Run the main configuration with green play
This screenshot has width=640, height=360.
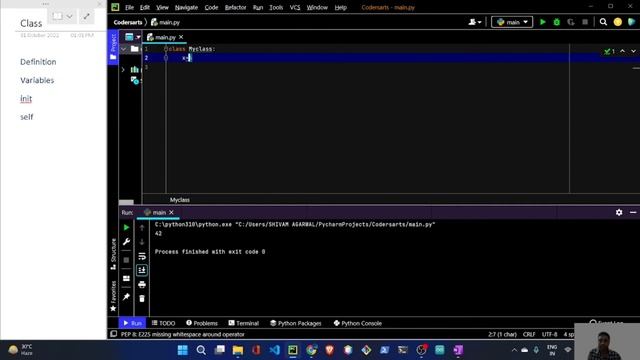pos(542,22)
